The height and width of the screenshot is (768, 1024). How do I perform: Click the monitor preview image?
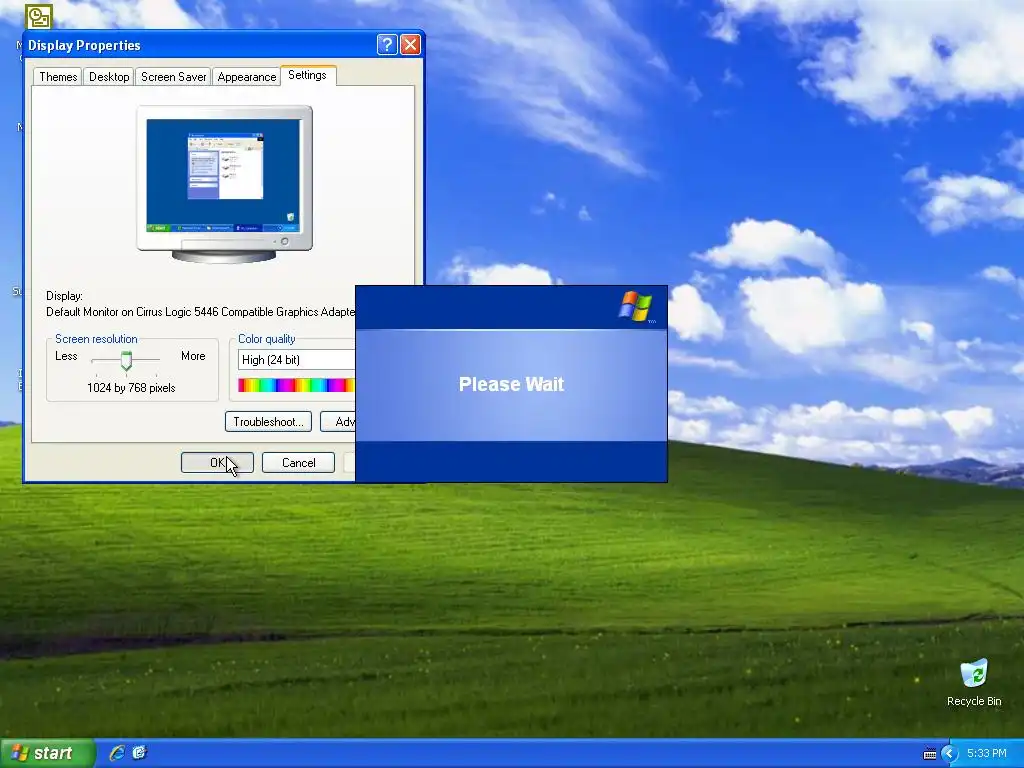(224, 184)
